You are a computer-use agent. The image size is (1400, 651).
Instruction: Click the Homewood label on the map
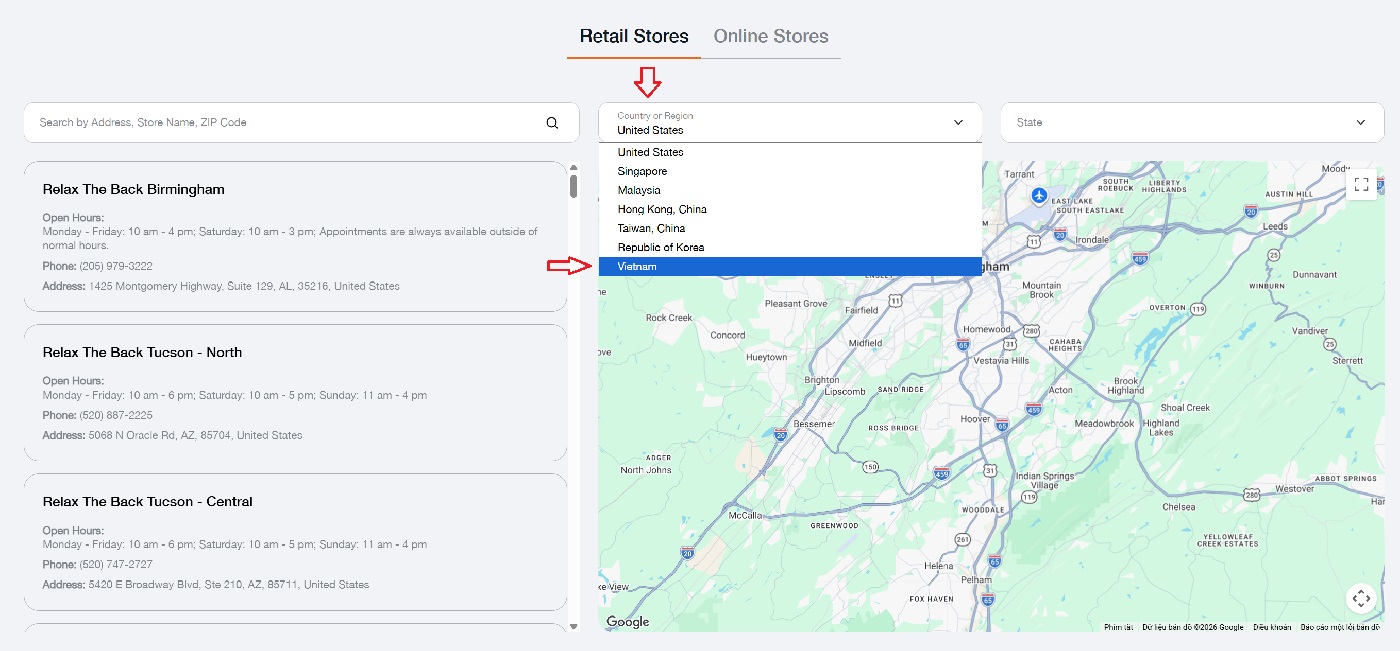986,329
